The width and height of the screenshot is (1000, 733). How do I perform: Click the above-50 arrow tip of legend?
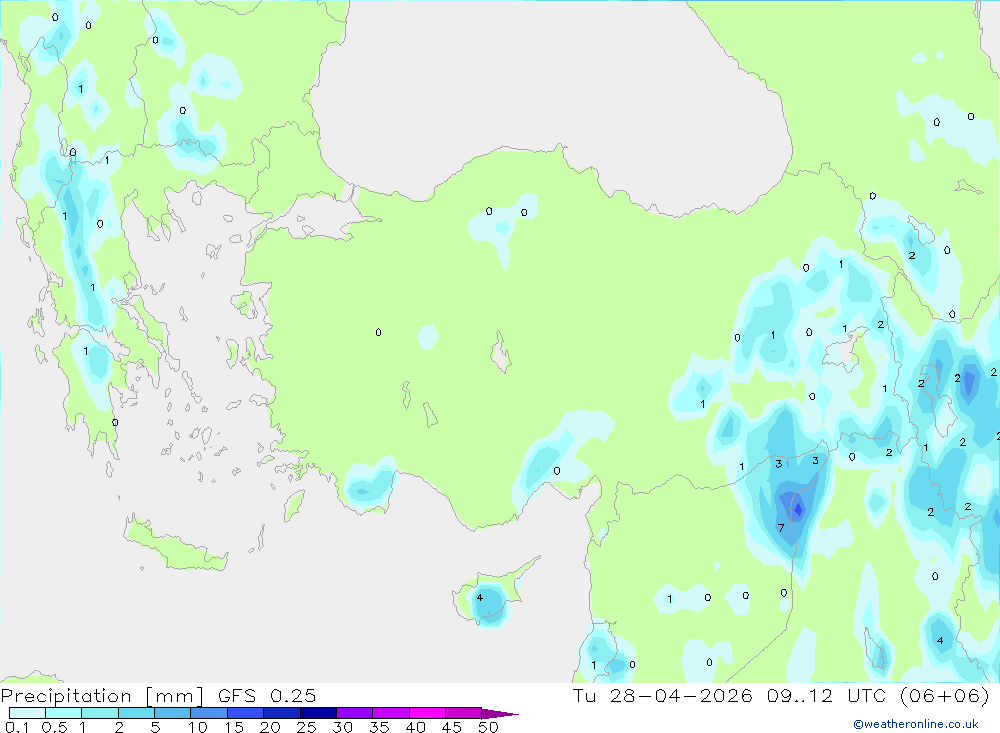pyautogui.click(x=500, y=713)
